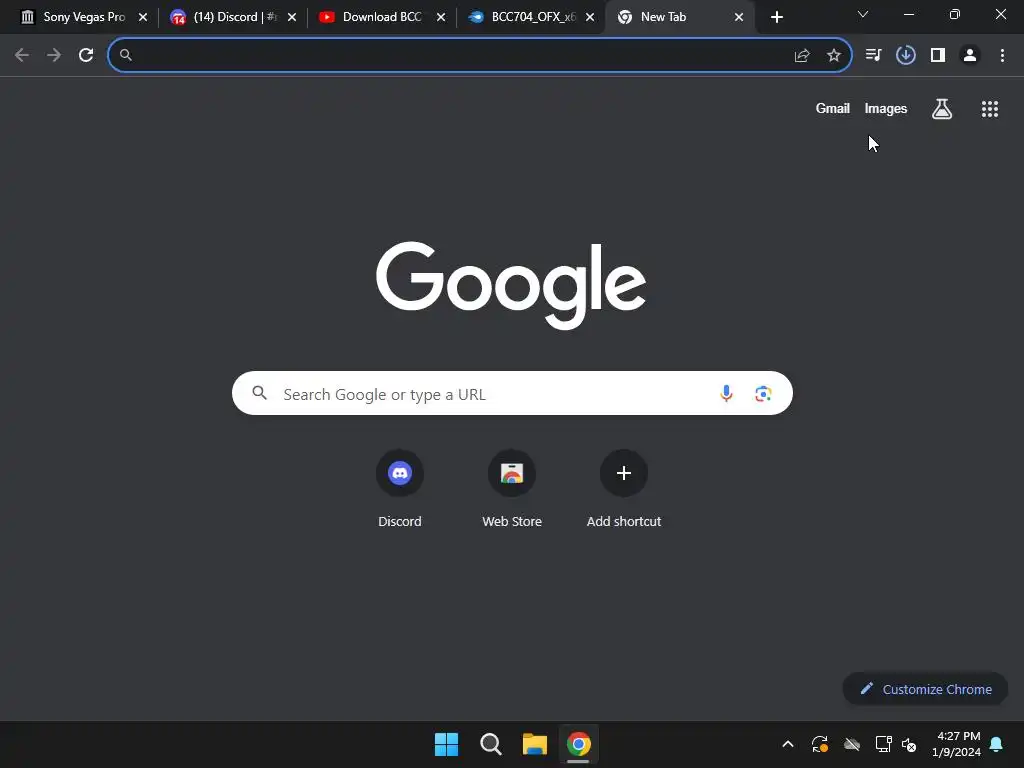
Task: Click the magnifier icon in the Google search box
Action: tap(260, 393)
